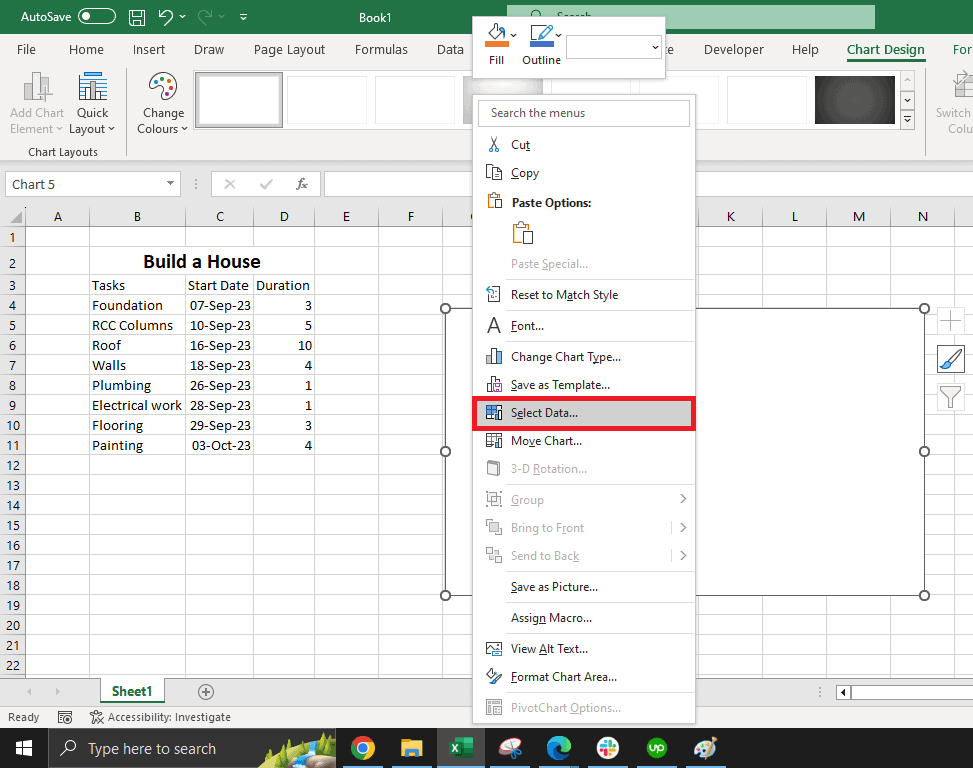Image resolution: width=973 pixels, height=768 pixels.
Task: Click the Insert Function fx icon
Action: click(x=301, y=184)
